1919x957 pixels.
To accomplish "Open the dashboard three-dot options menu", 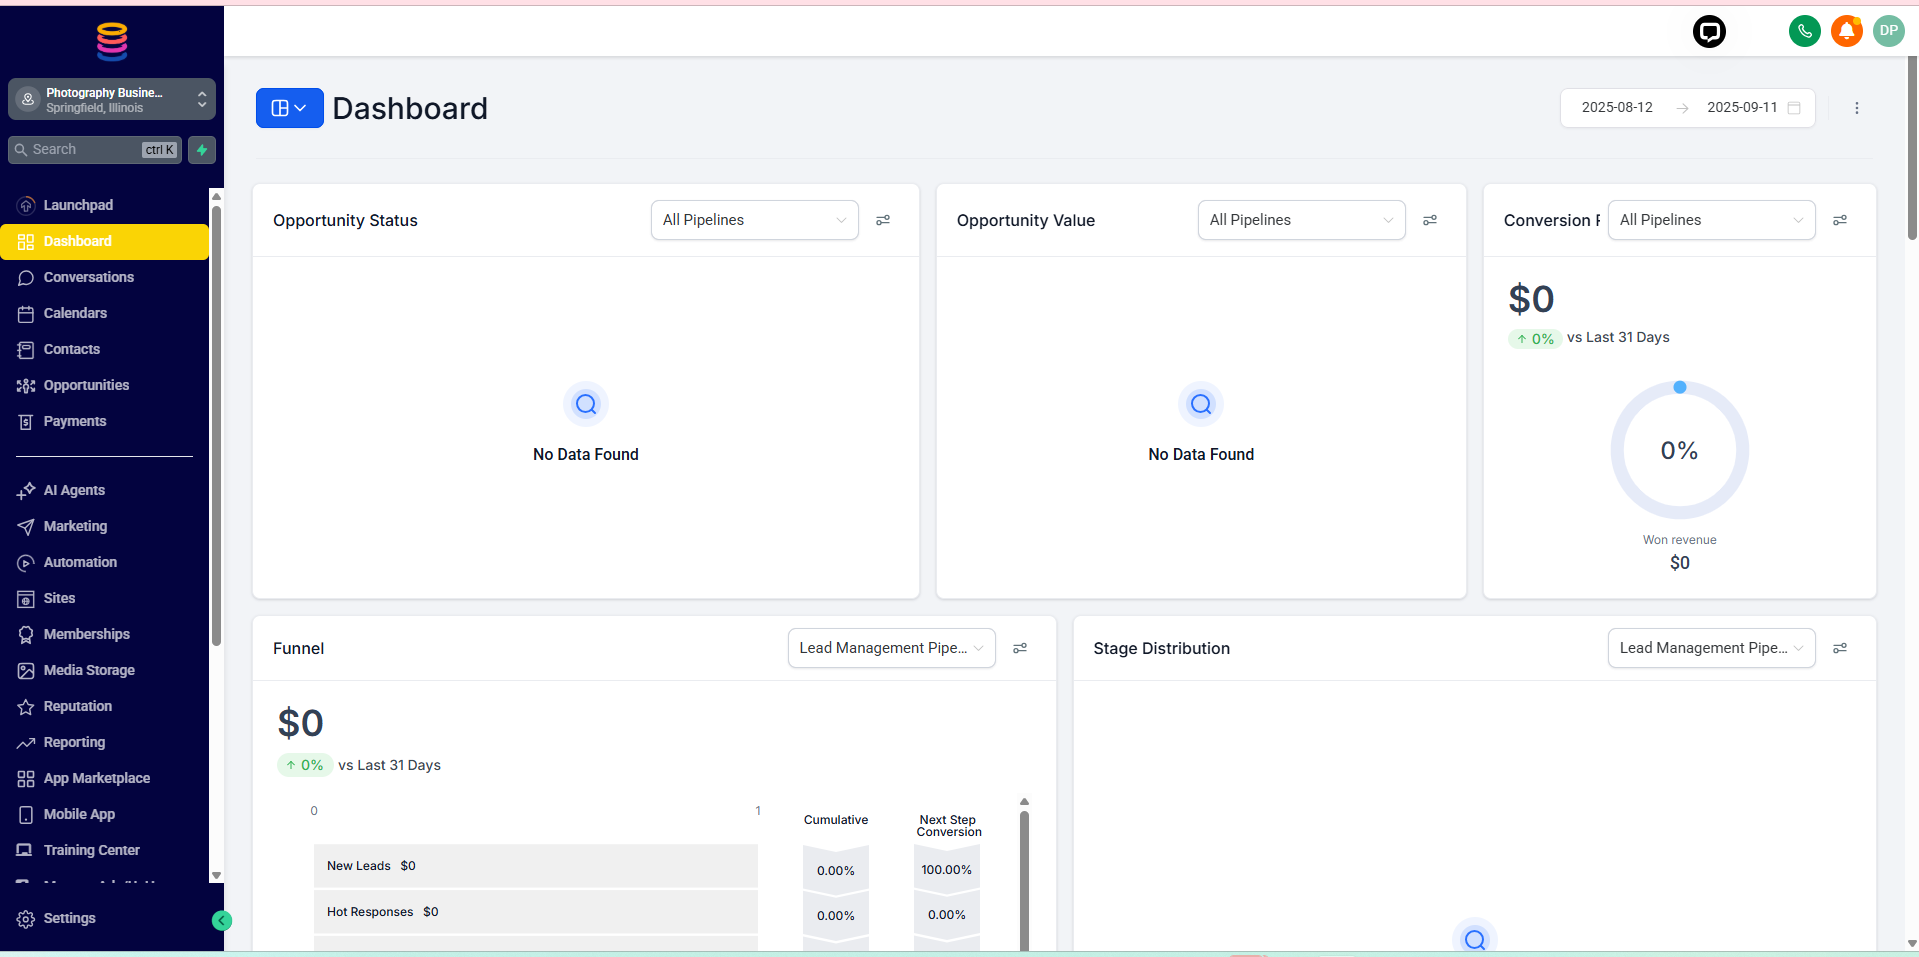I will [1857, 108].
